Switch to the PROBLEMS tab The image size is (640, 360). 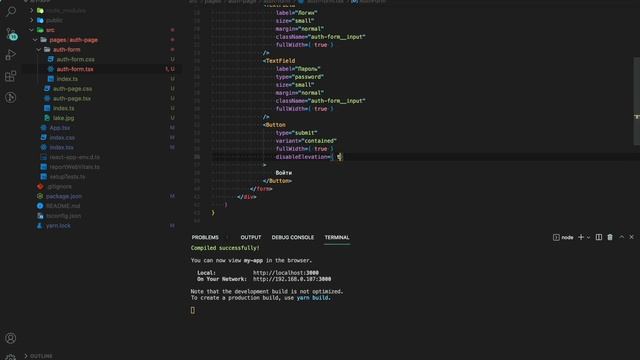(x=205, y=237)
